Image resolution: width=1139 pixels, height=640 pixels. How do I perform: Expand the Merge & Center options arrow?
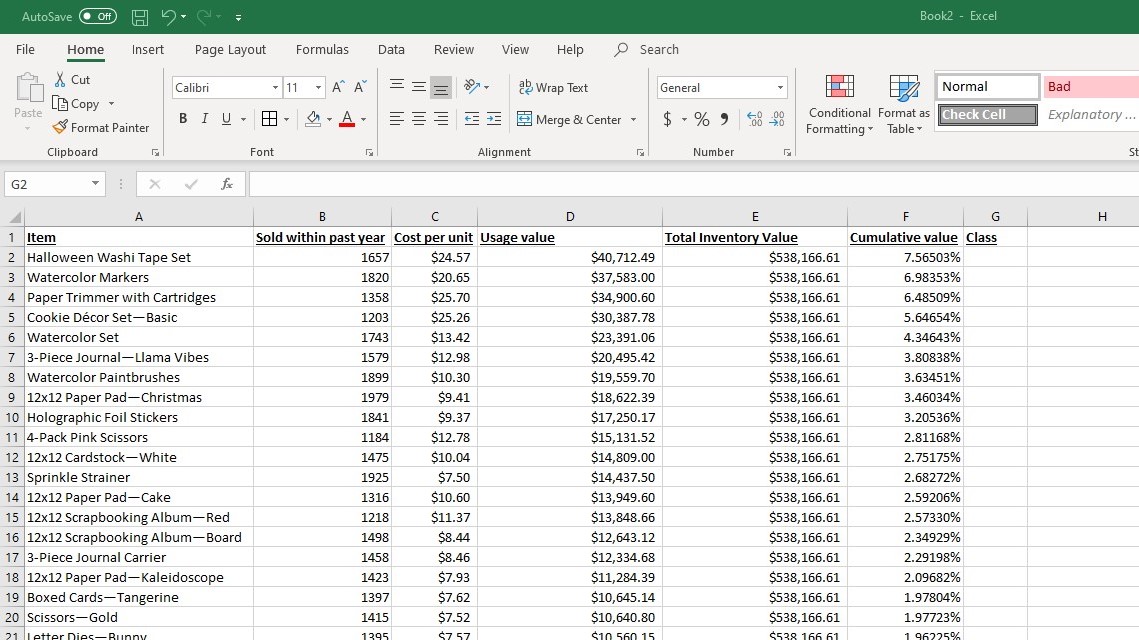(633, 119)
